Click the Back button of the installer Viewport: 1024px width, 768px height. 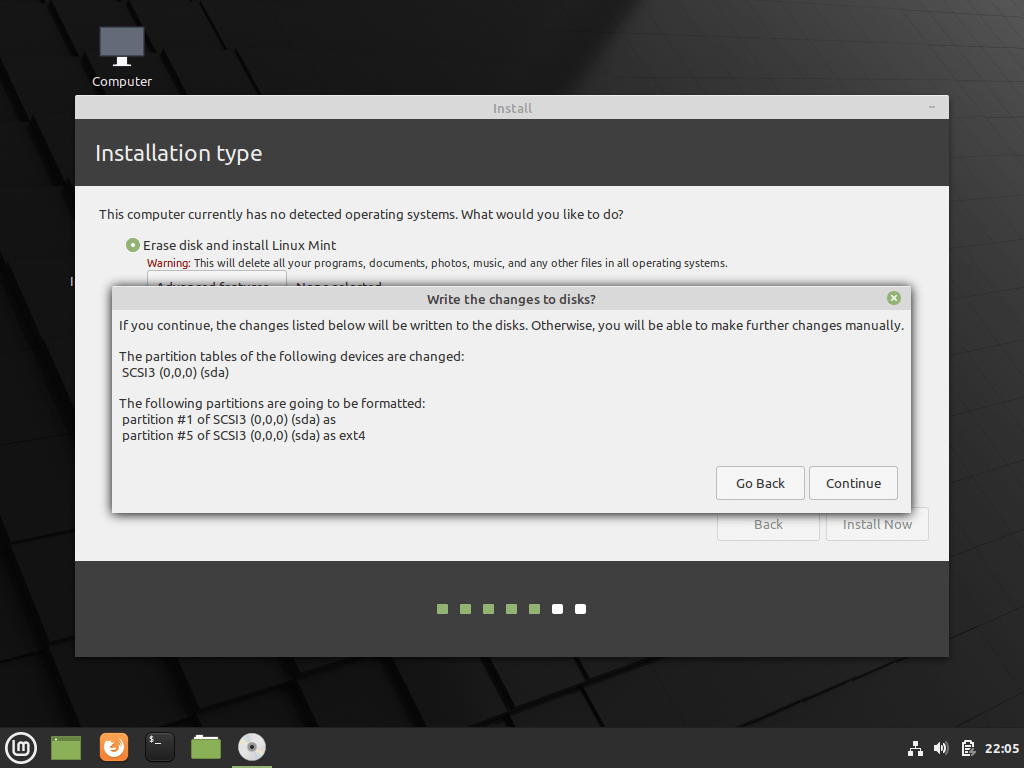tap(768, 524)
